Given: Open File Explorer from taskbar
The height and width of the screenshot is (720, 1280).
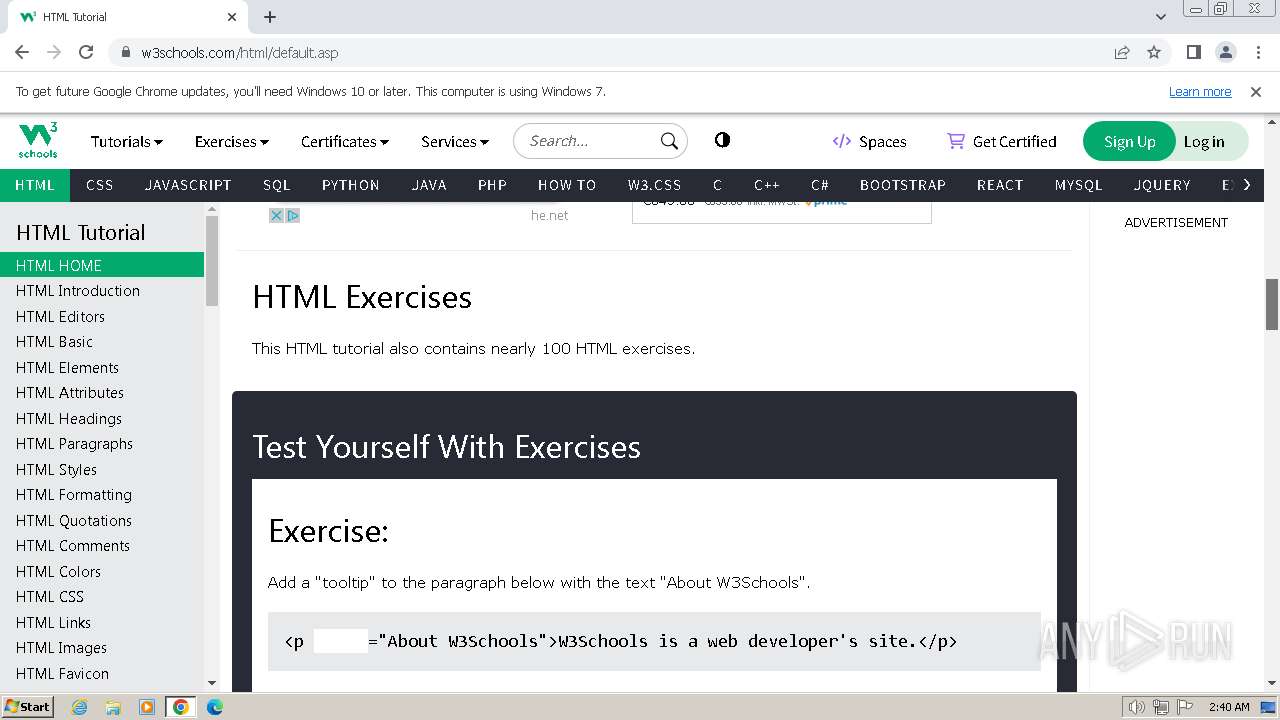Looking at the screenshot, I should pyautogui.click(x=113, y=707).
